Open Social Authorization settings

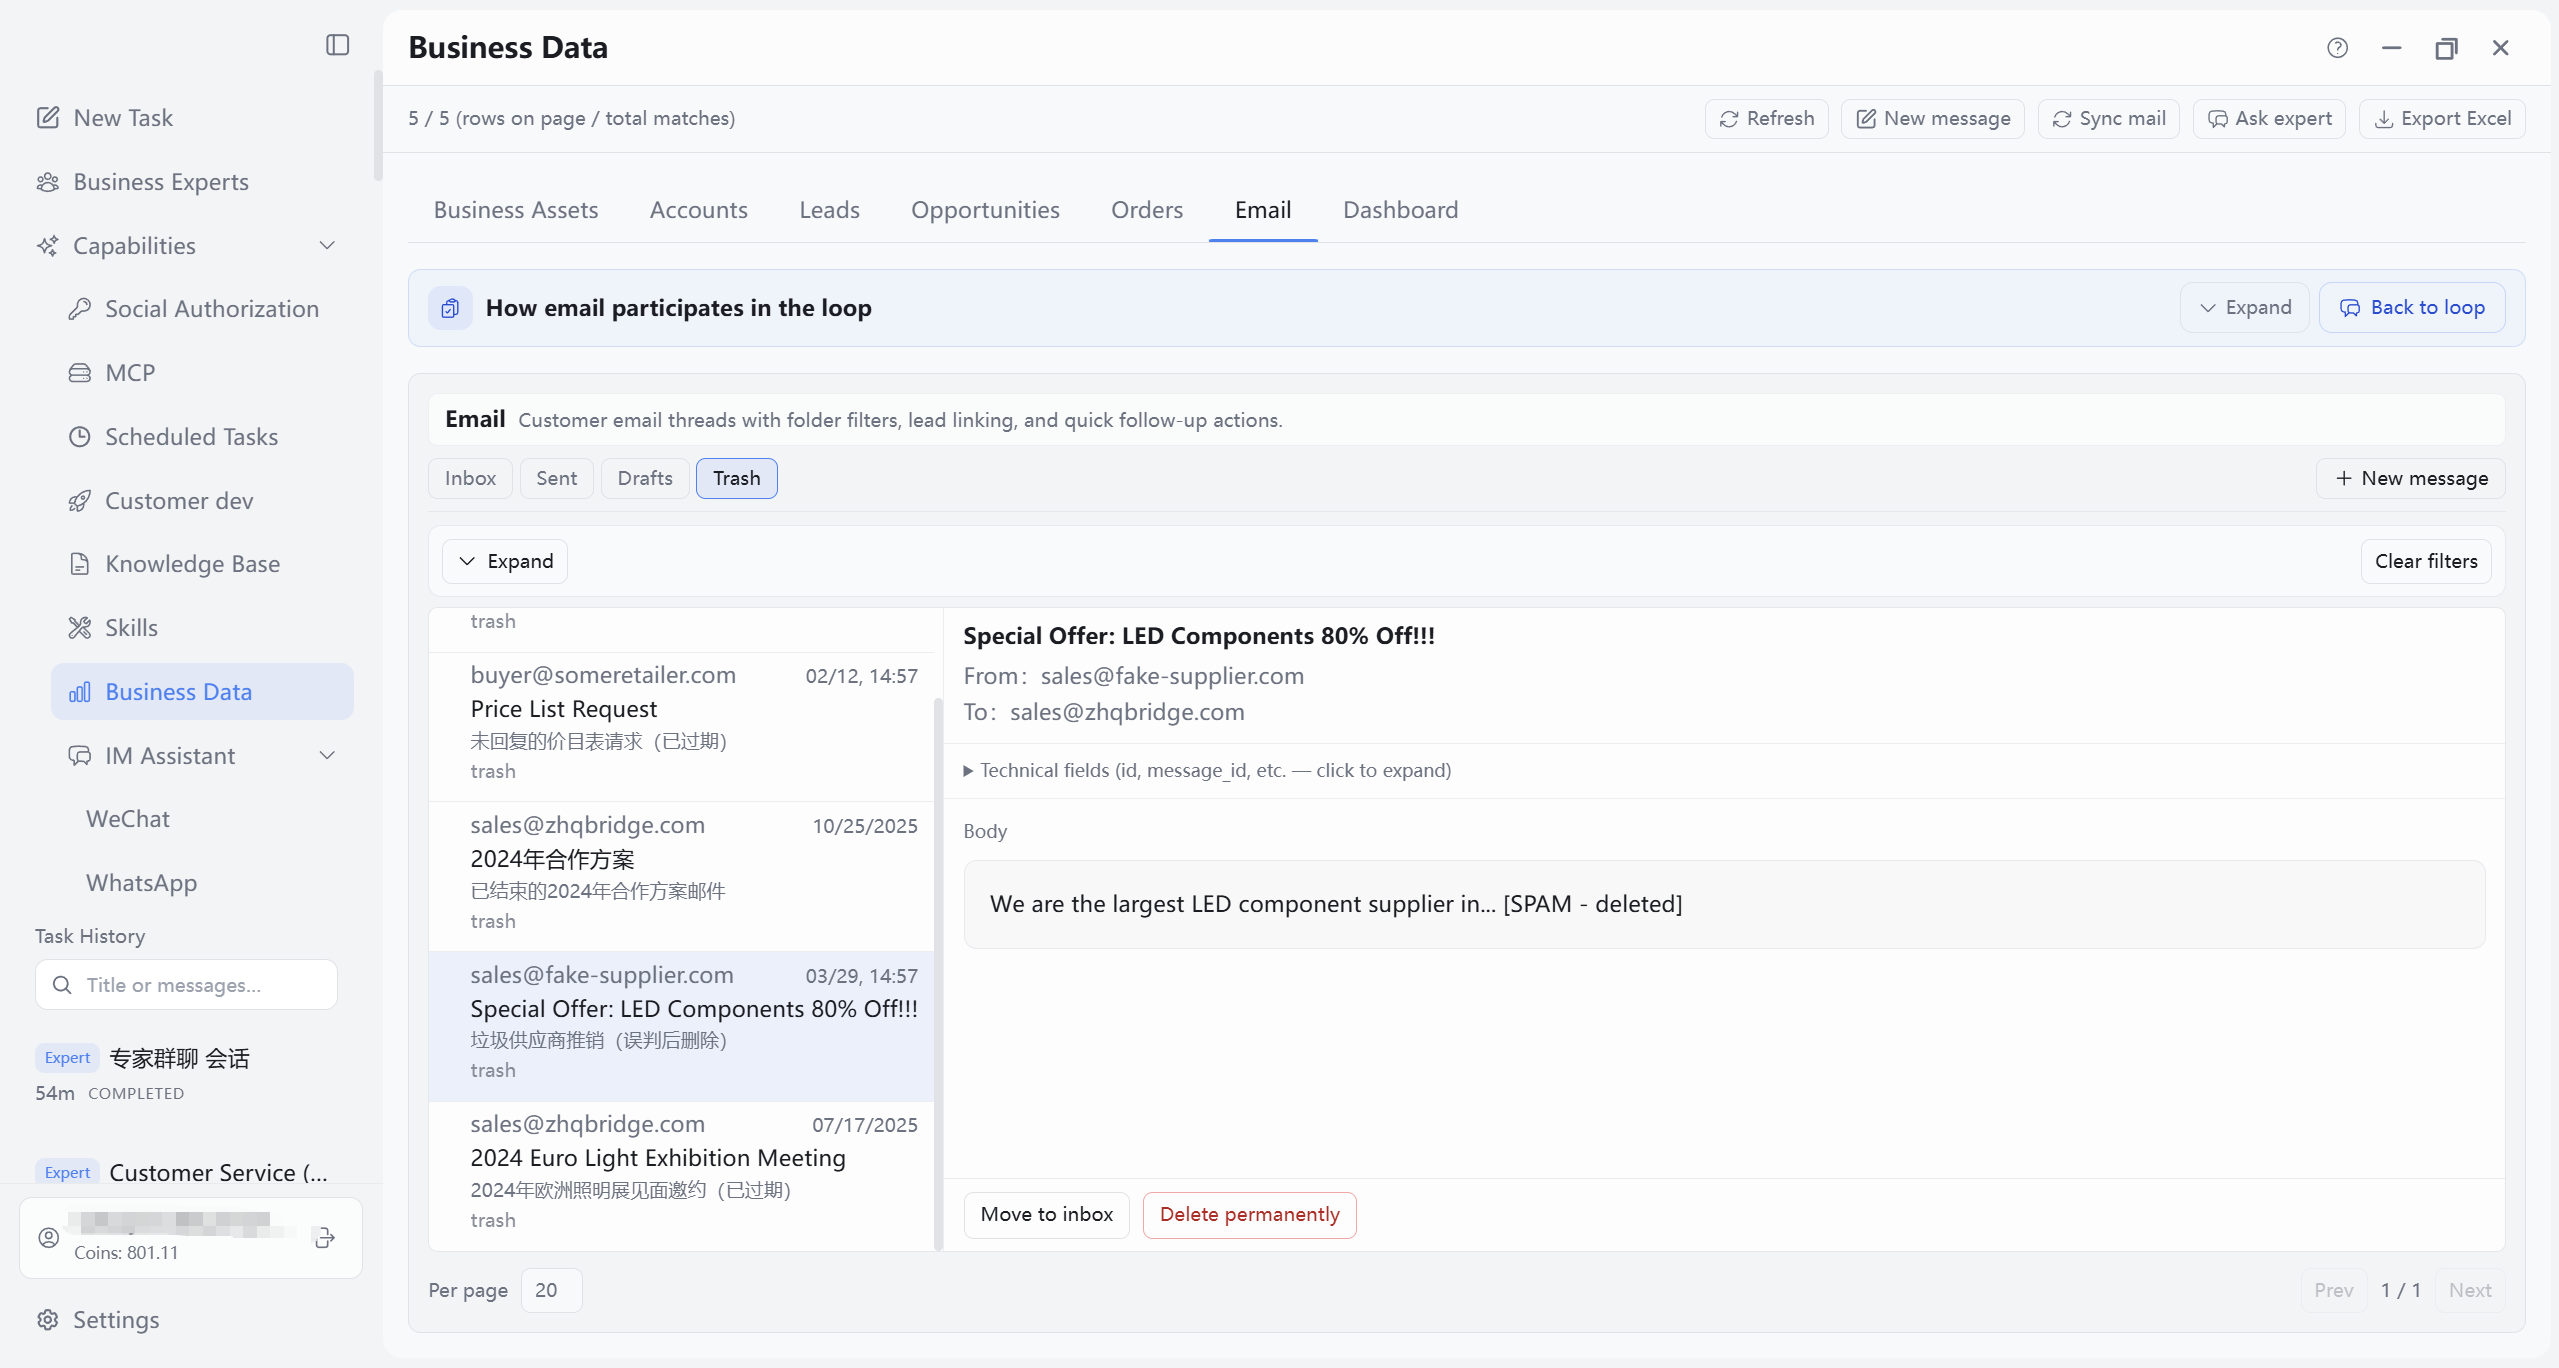pyautogui.click(x=194, y=309)
